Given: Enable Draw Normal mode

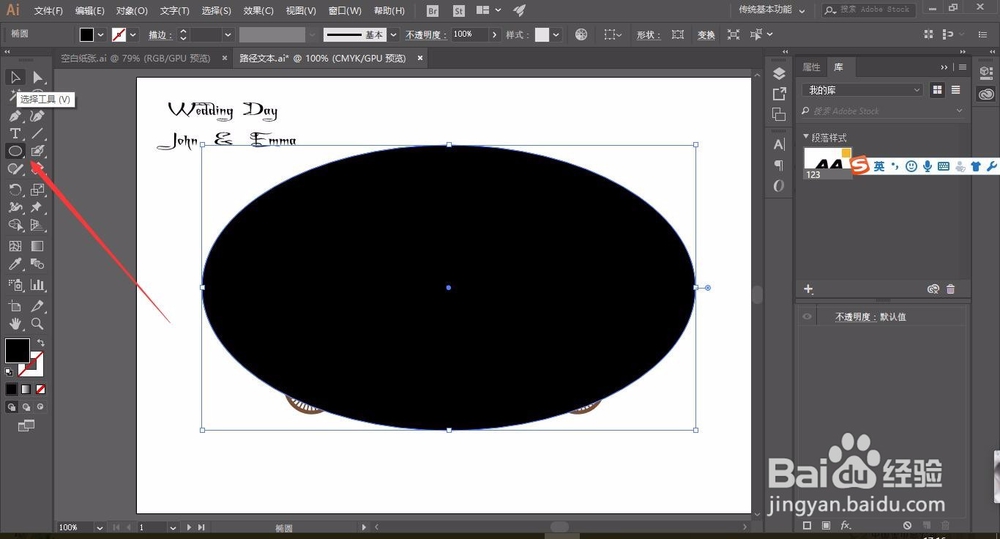Looking at the screenshot, I should [x=11, y=407].
